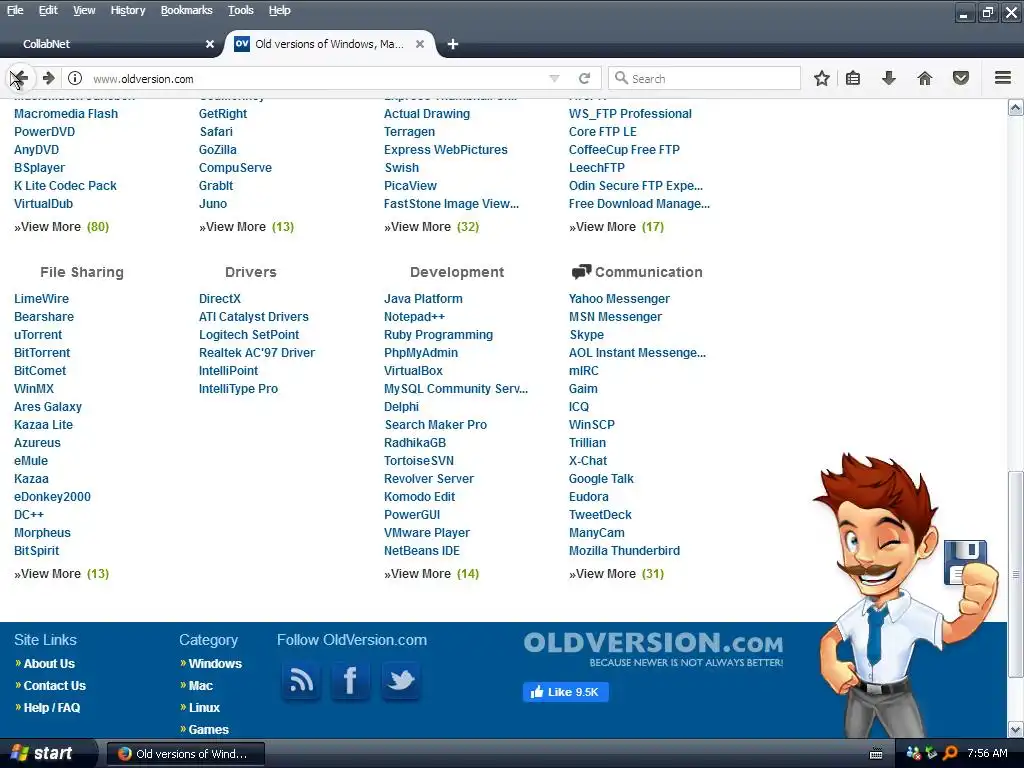Open the DirectX link

[220, 298]
